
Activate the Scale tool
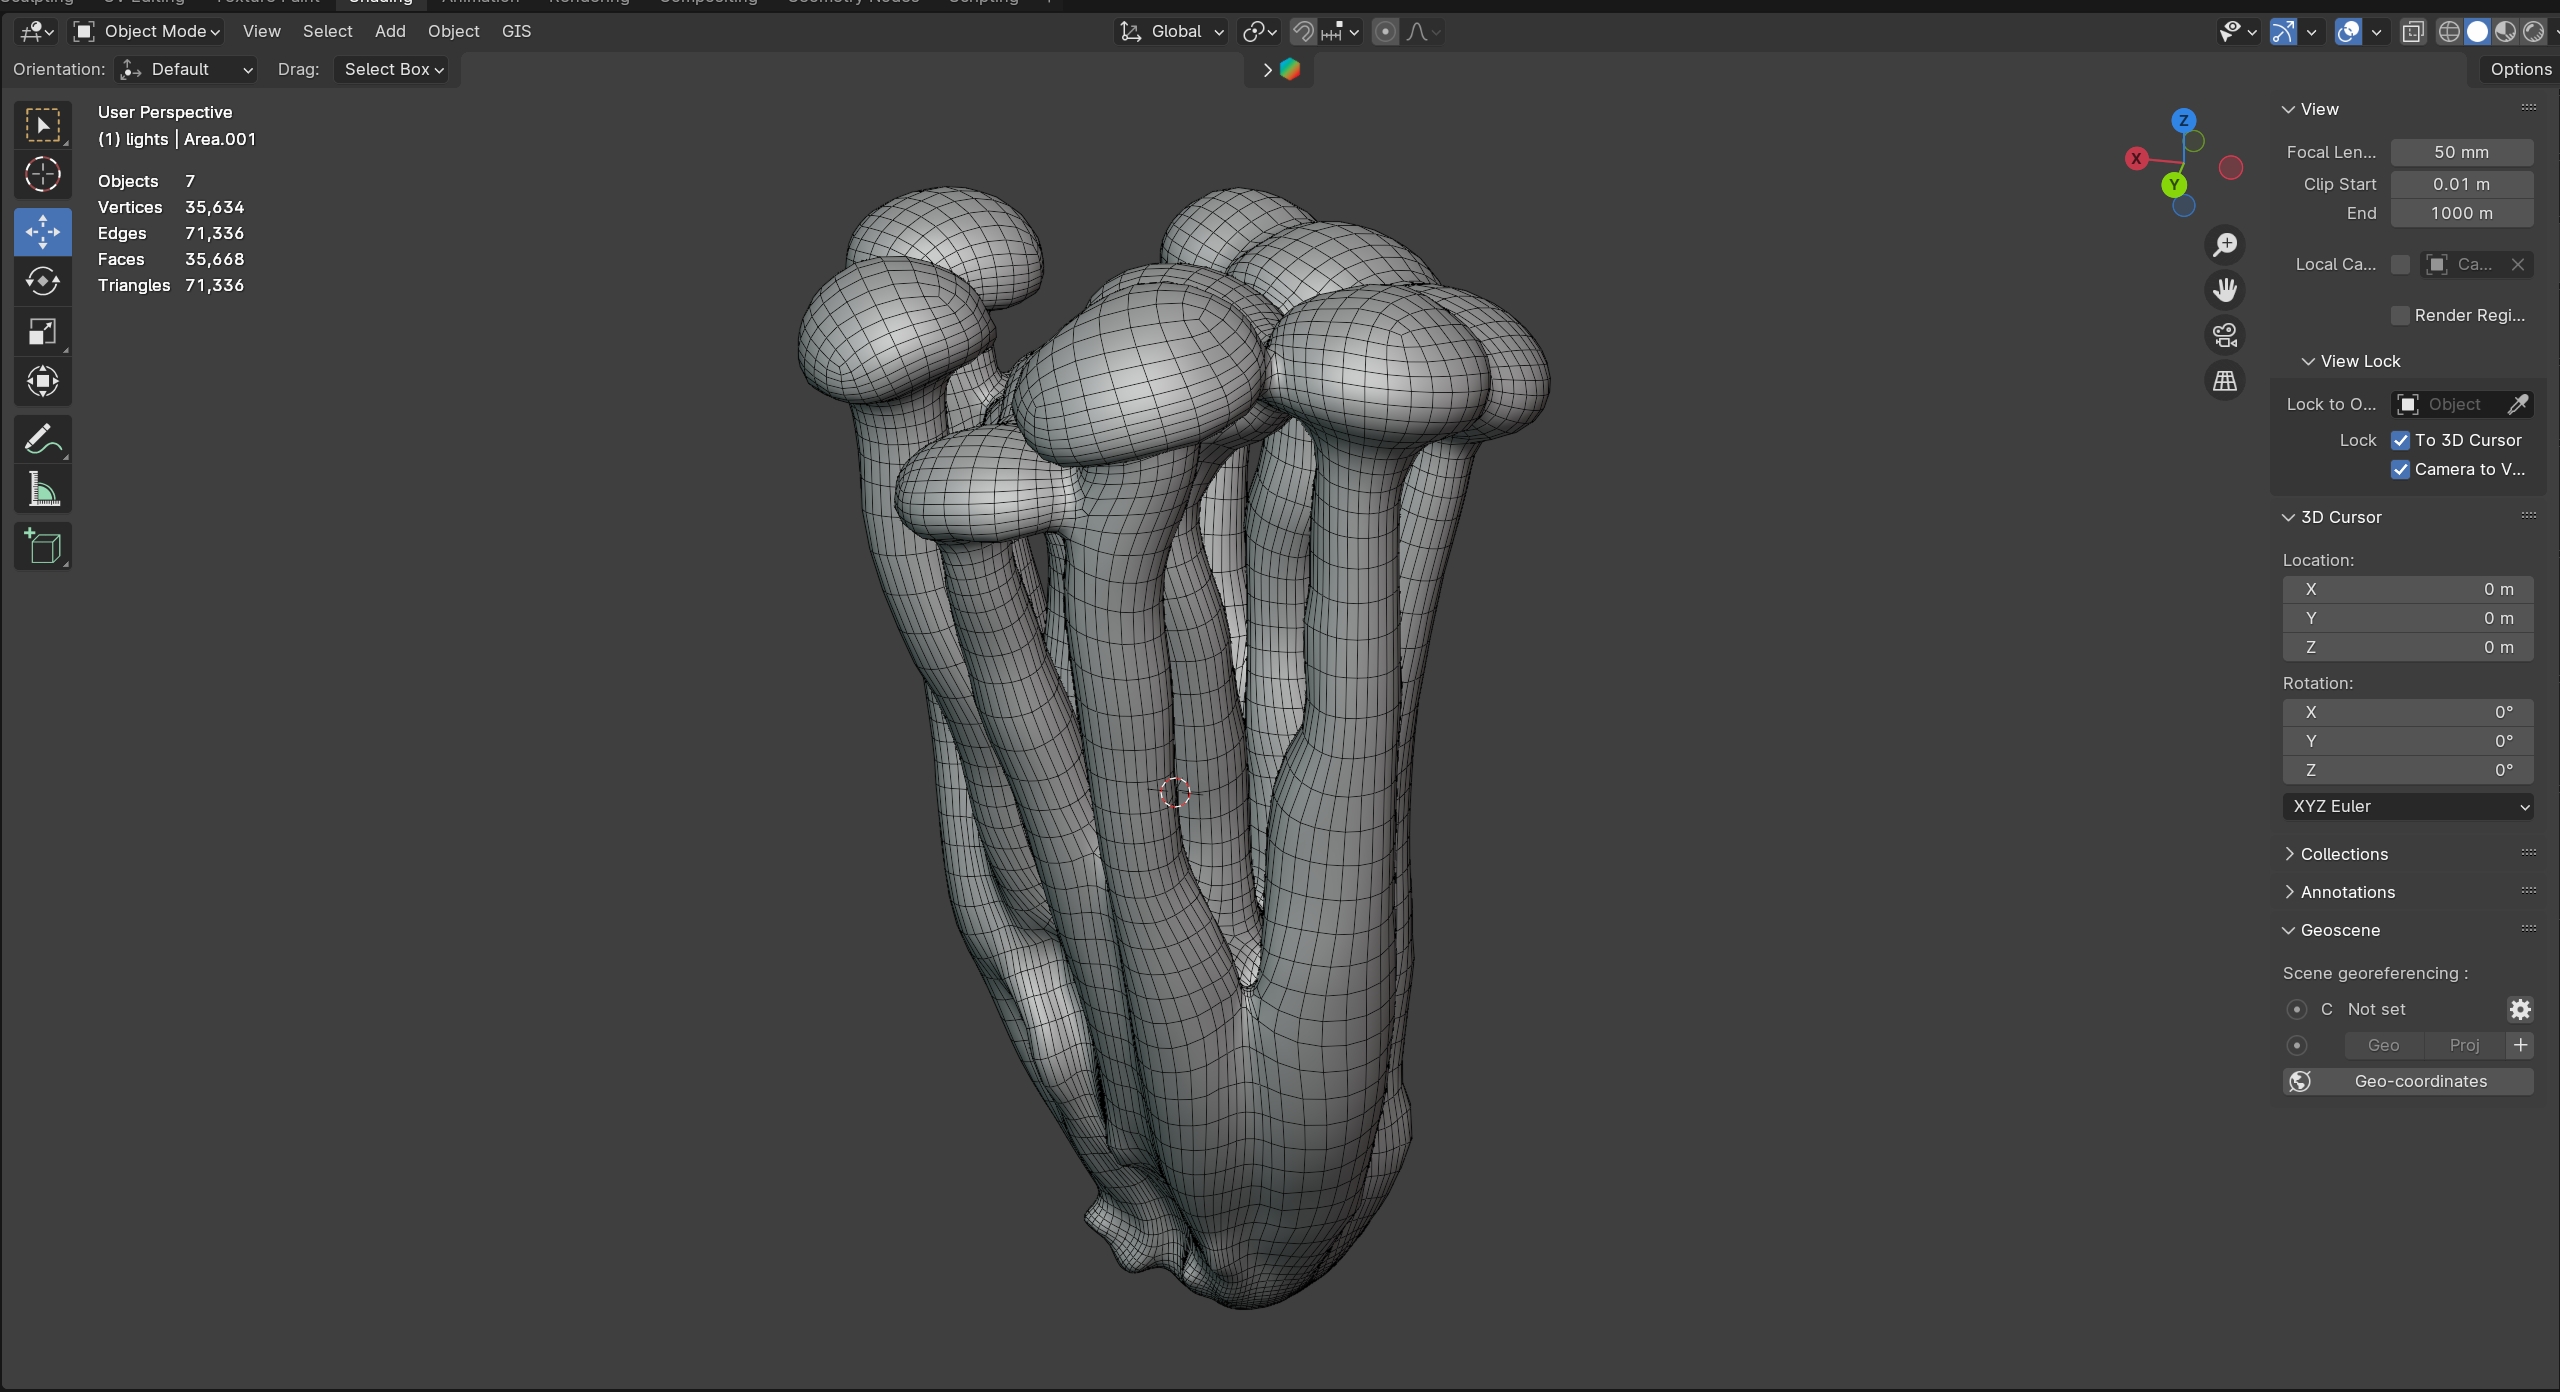pos(42,332)
